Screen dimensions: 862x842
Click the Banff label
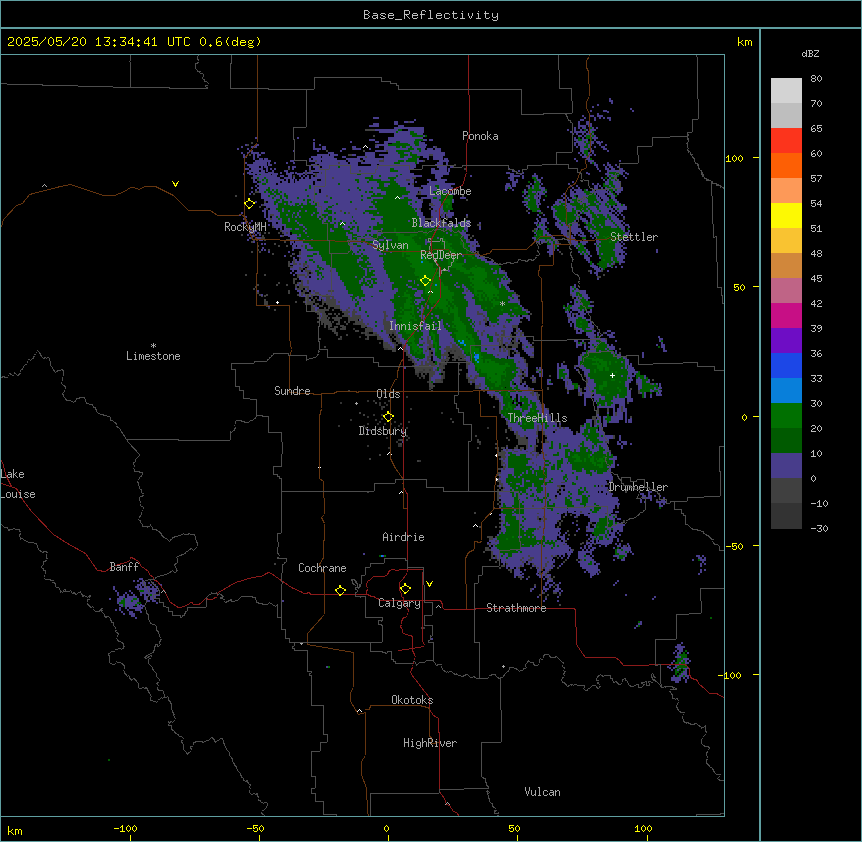[124, 567]
